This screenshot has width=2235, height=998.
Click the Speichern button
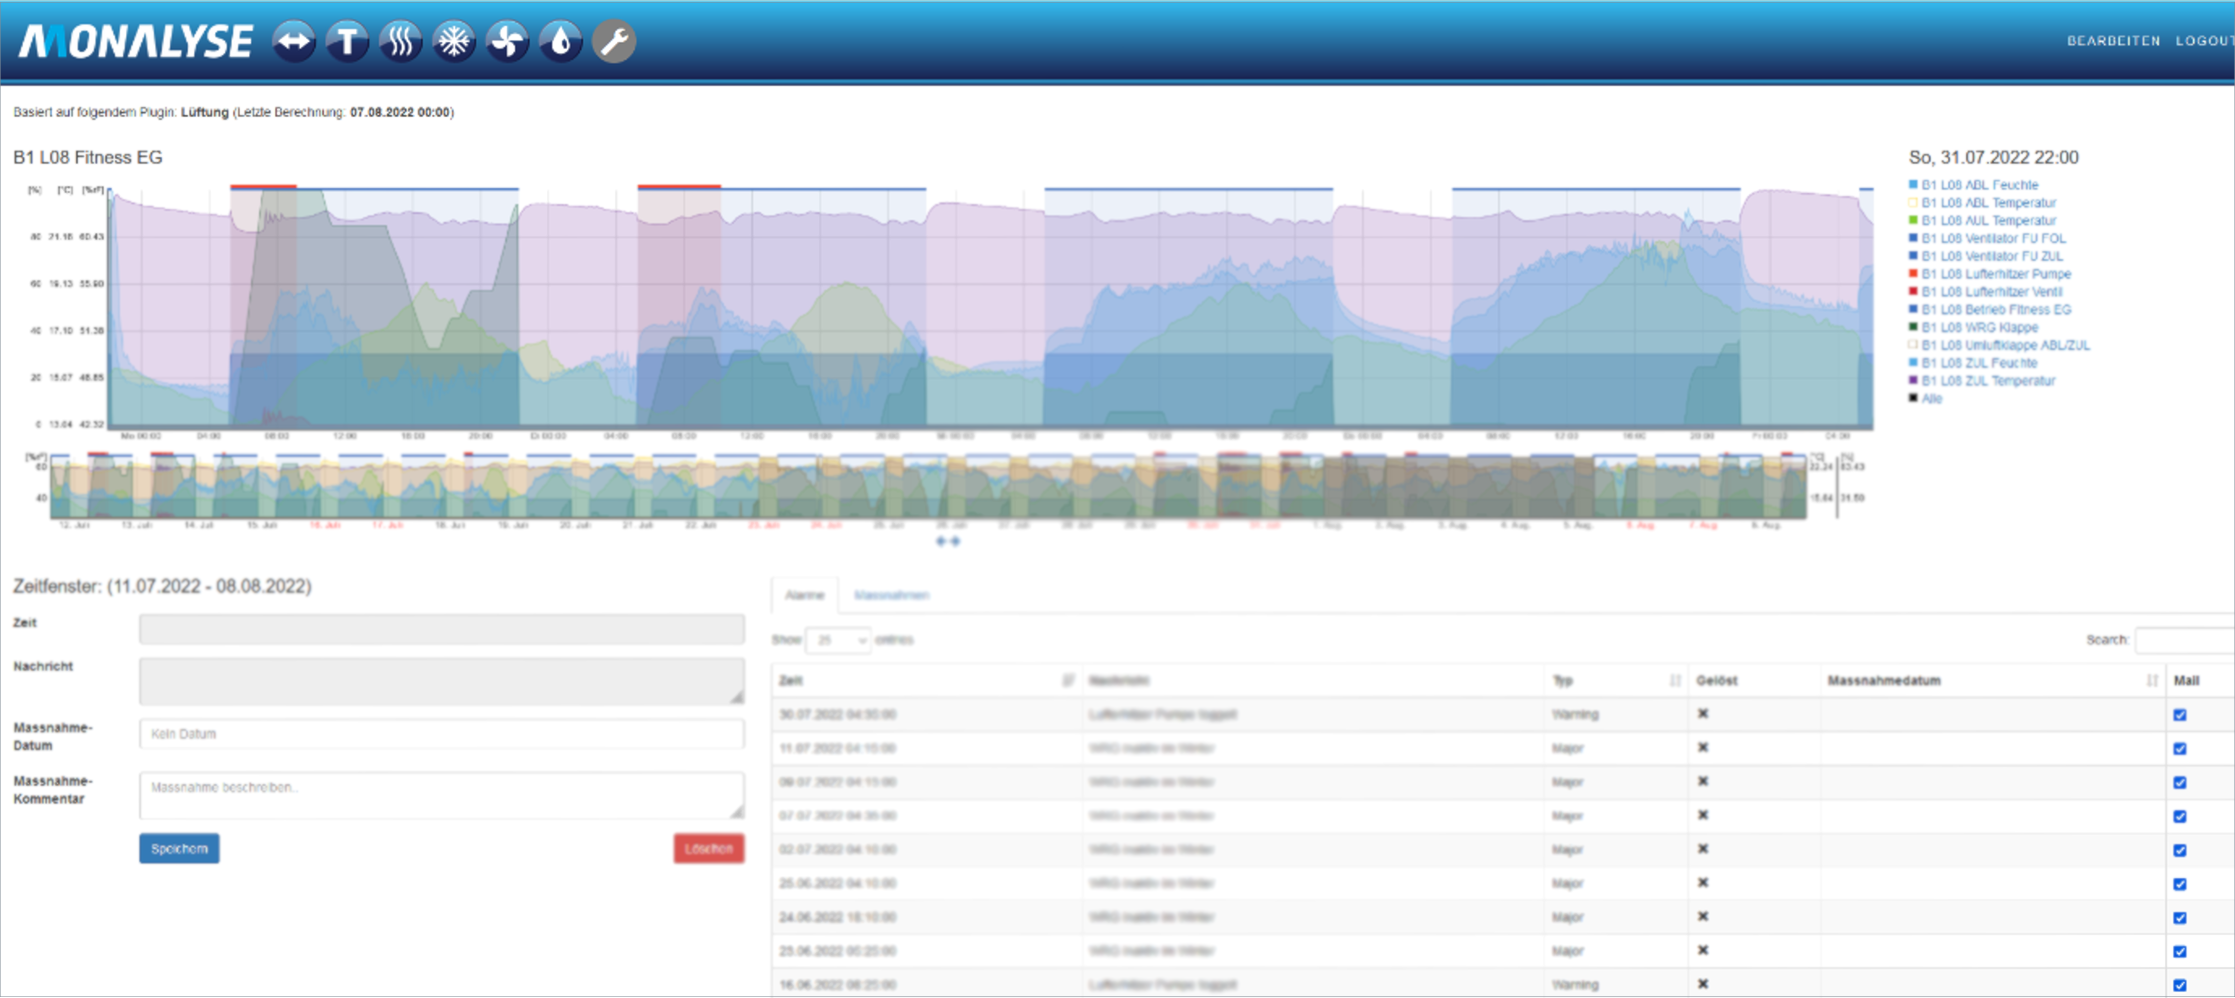click(179, 849)
